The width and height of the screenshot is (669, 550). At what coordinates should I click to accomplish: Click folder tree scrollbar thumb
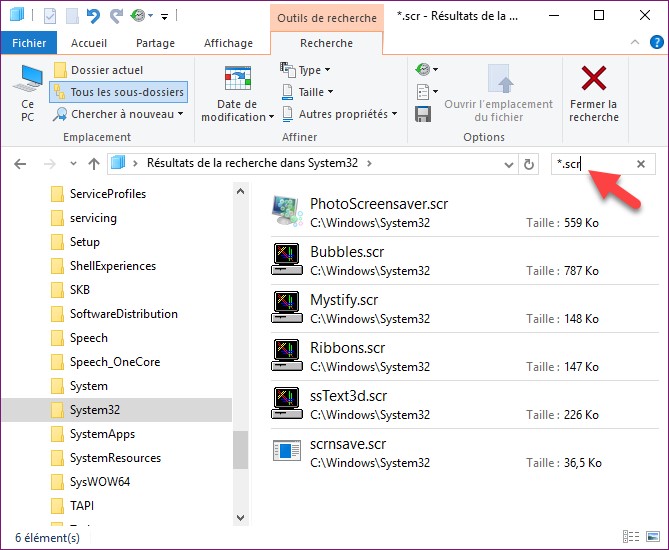click(x=241, y=450)
